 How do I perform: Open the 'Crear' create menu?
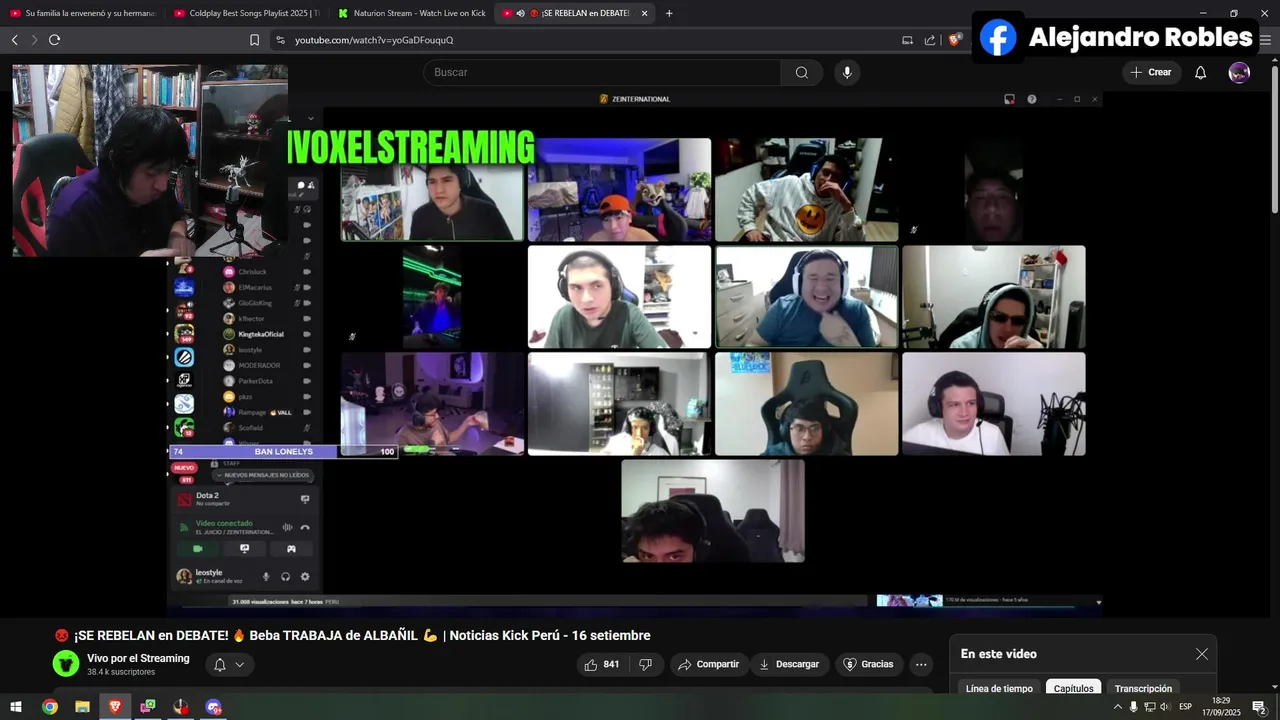[1151, 72]
